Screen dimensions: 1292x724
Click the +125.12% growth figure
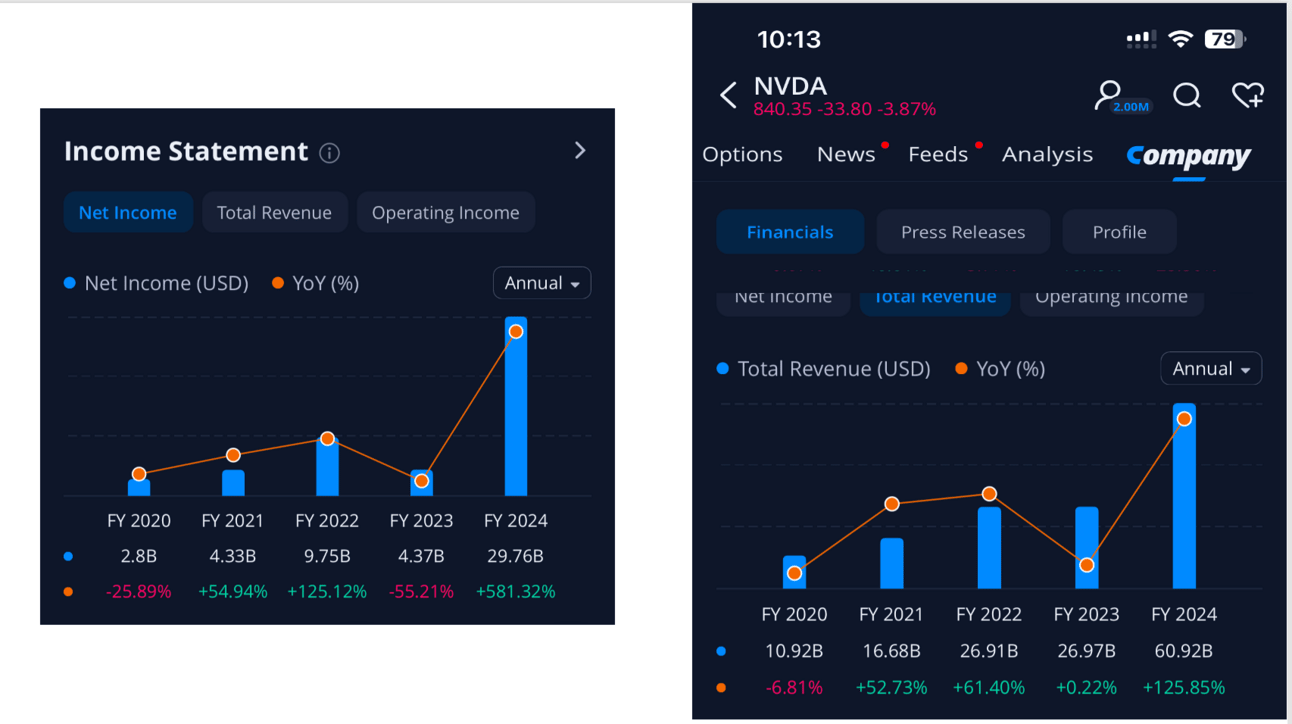pyautogui.click(x=327, y=592)
